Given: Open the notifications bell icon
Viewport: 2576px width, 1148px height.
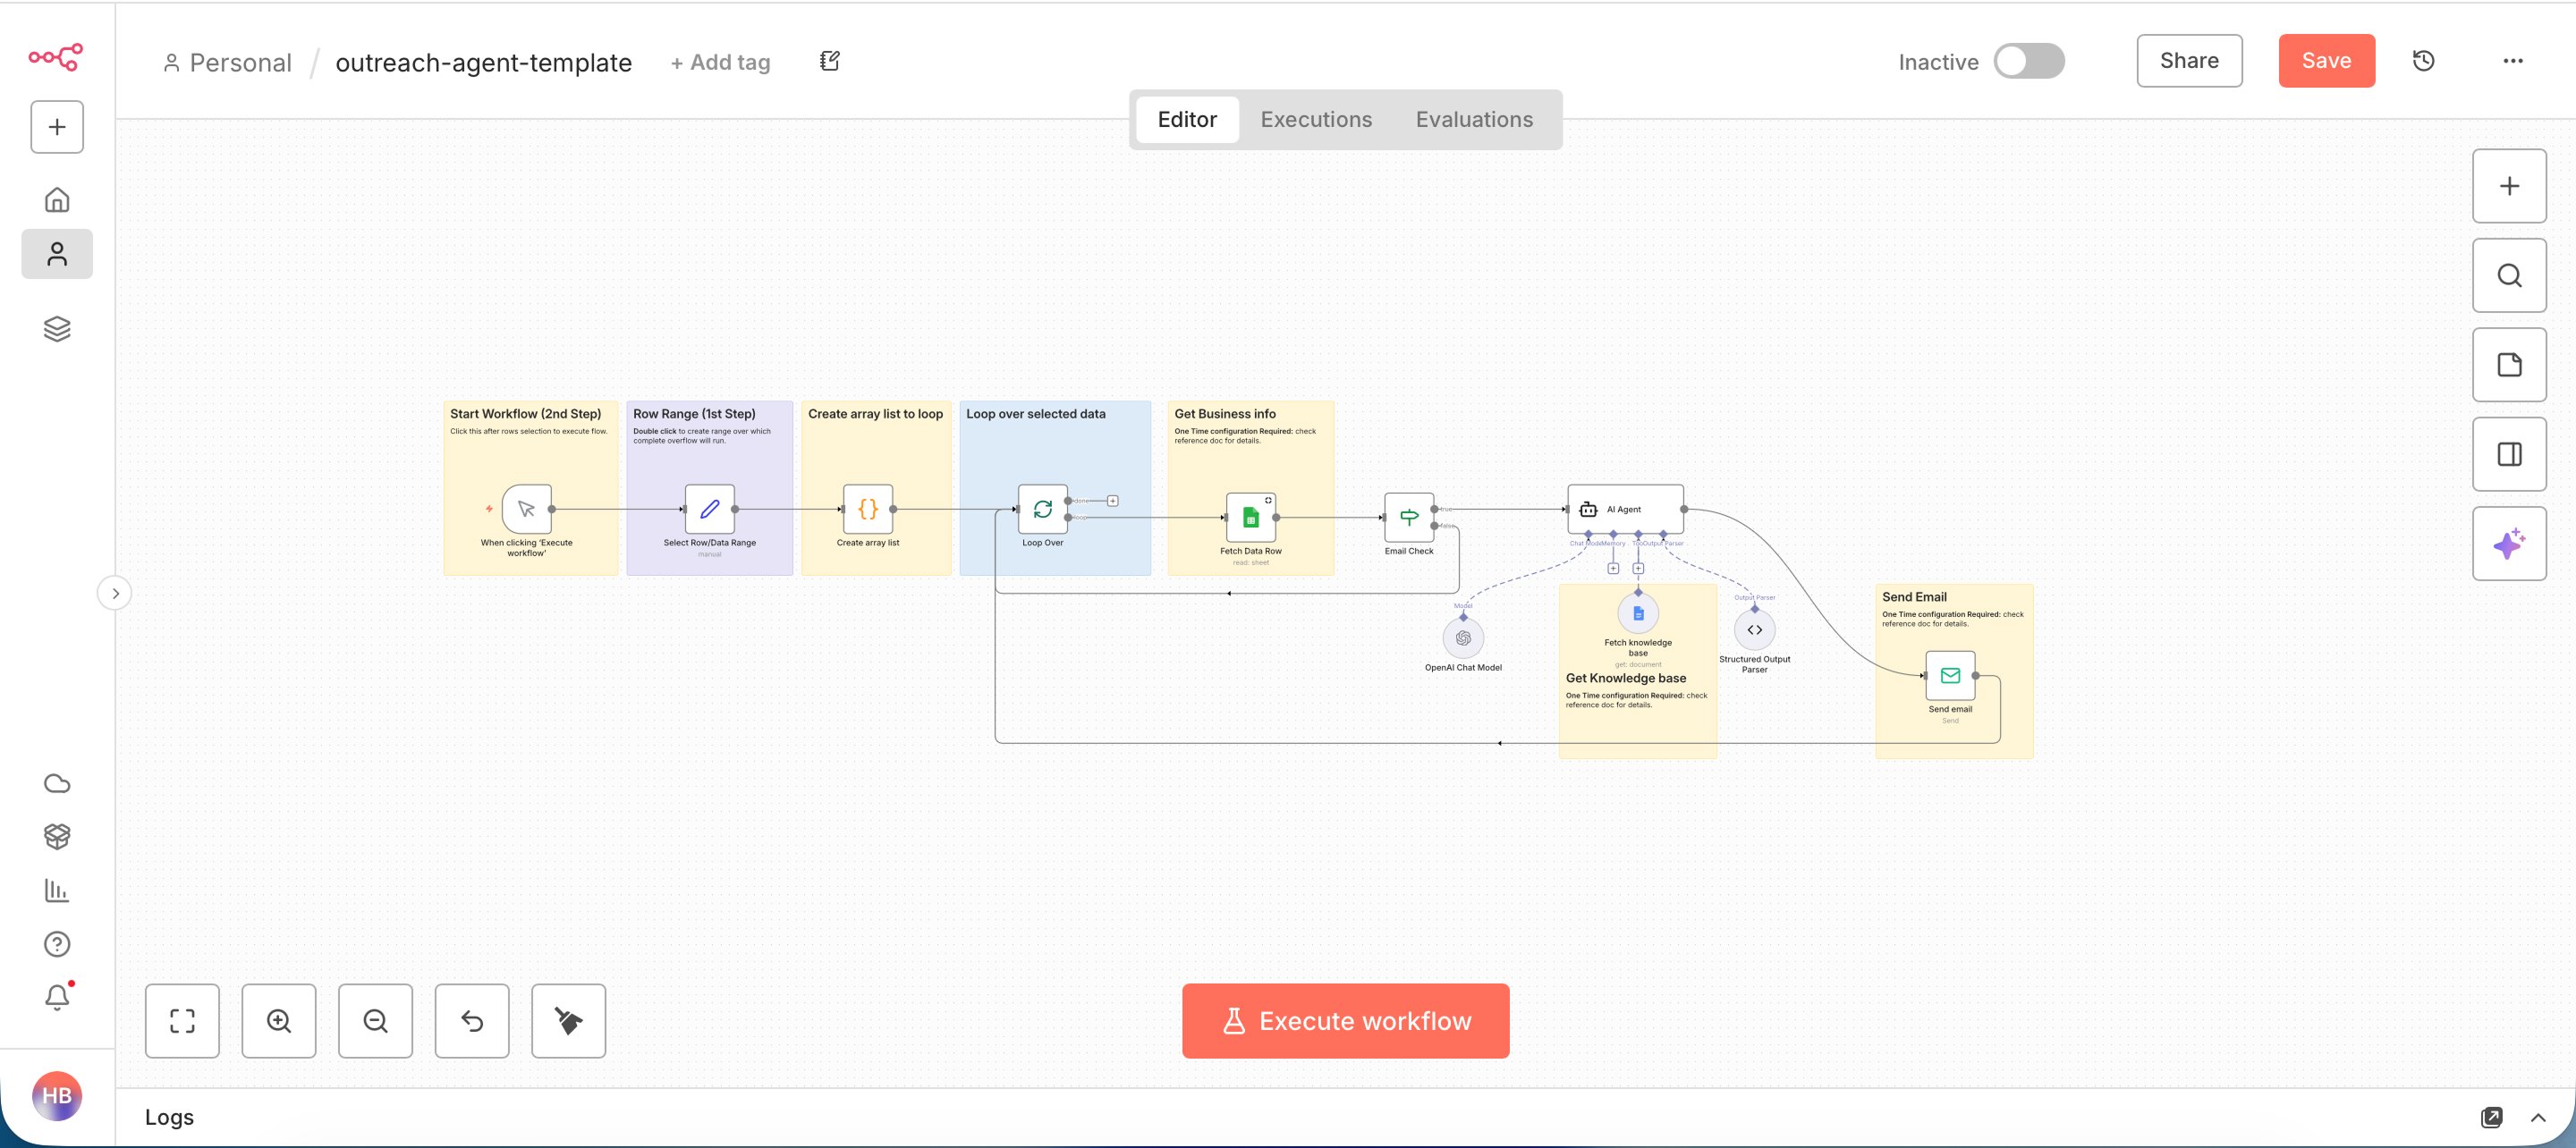Looking at the screenshot, I should 57,996.
